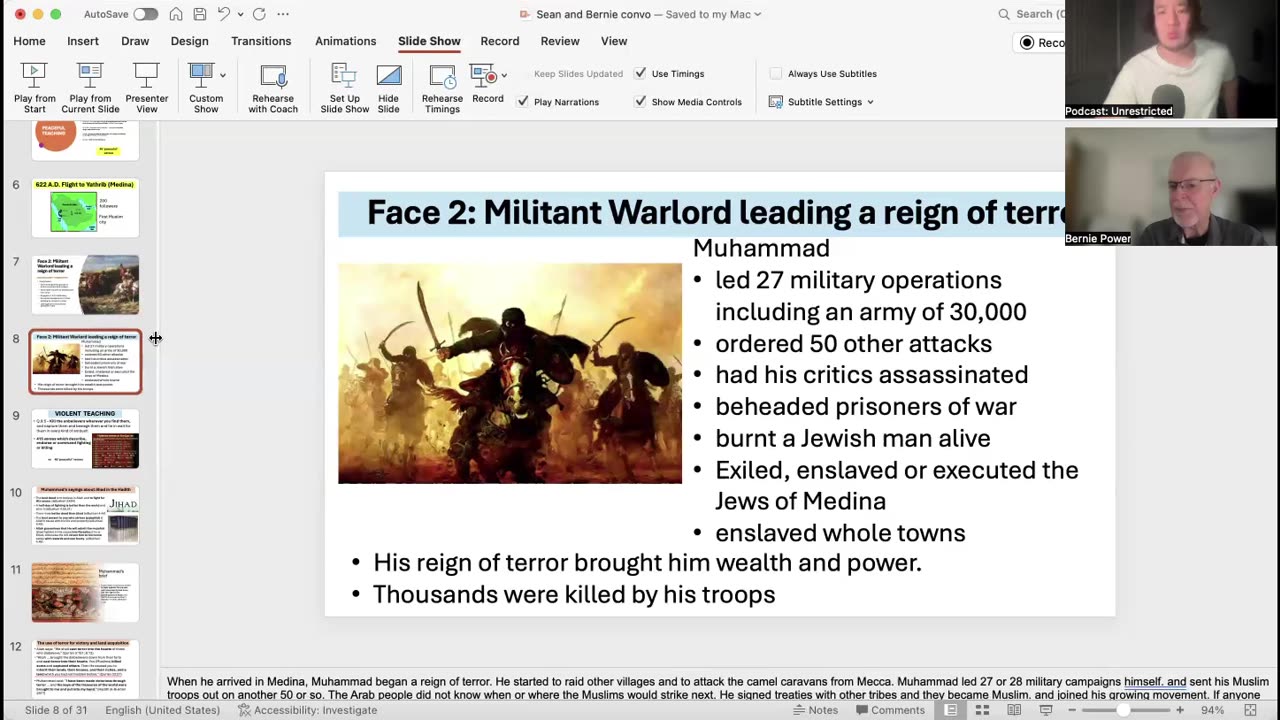Click the Redo icon

pyautogui.click(x=259, y=14)
